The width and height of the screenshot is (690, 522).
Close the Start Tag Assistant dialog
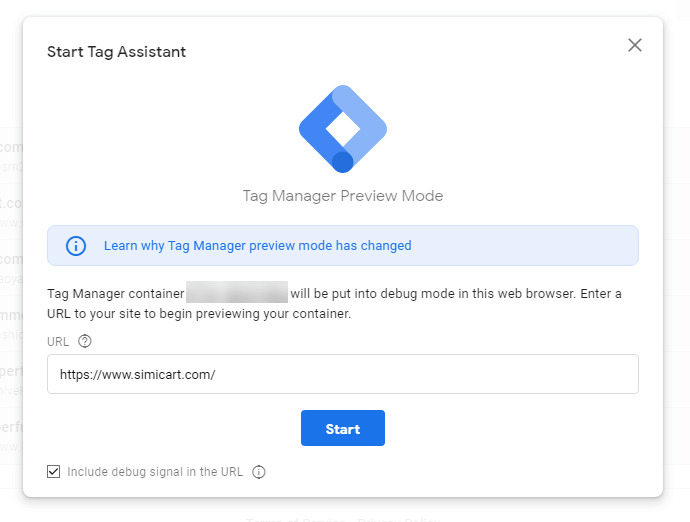tap(635, 45)
